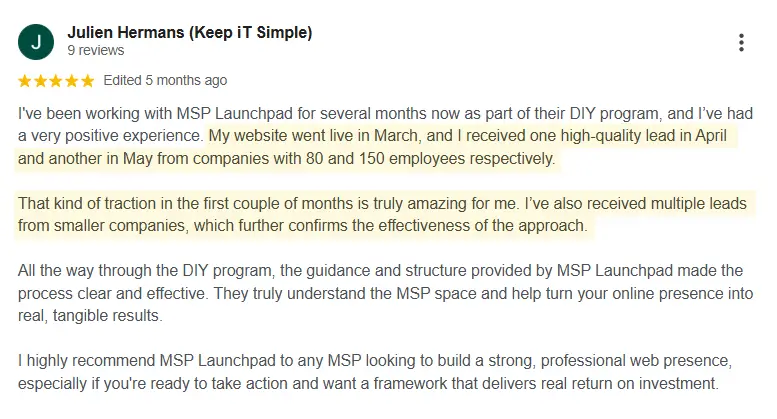
Task: Click the fourth star in the rating
Action: [x=72, y=81]
